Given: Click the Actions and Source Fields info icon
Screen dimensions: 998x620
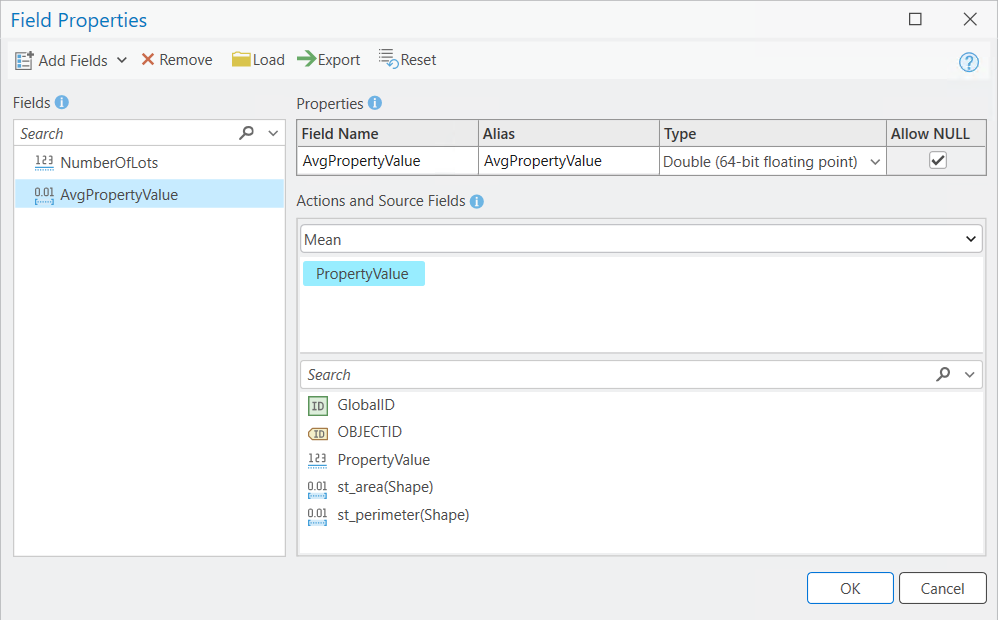Looking at the screenshot, I should [x=477, y=201].
